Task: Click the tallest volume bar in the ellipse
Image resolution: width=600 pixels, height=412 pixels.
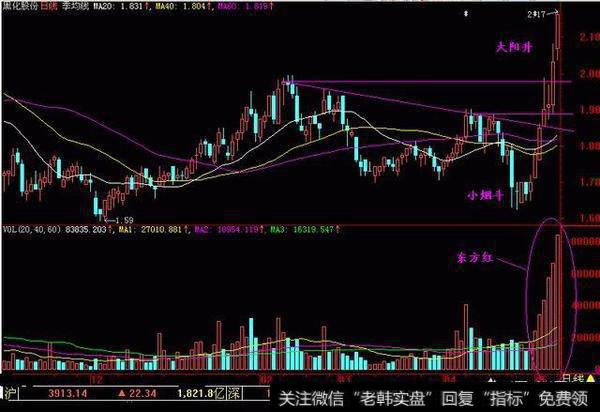Action: pos(560,300)
